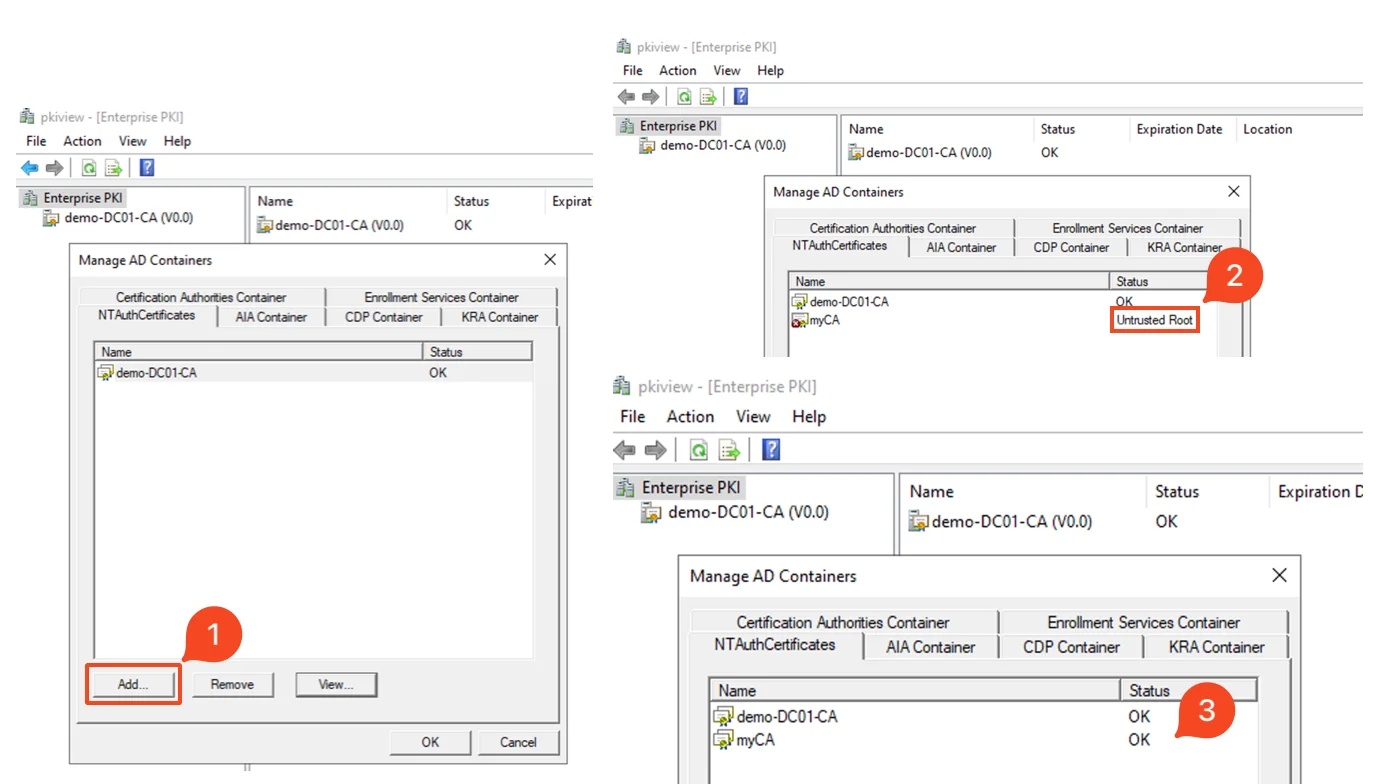Click the Untrusted Root status text
1396x784 pixels.
pyautogui.click(x=1155, y=321)
